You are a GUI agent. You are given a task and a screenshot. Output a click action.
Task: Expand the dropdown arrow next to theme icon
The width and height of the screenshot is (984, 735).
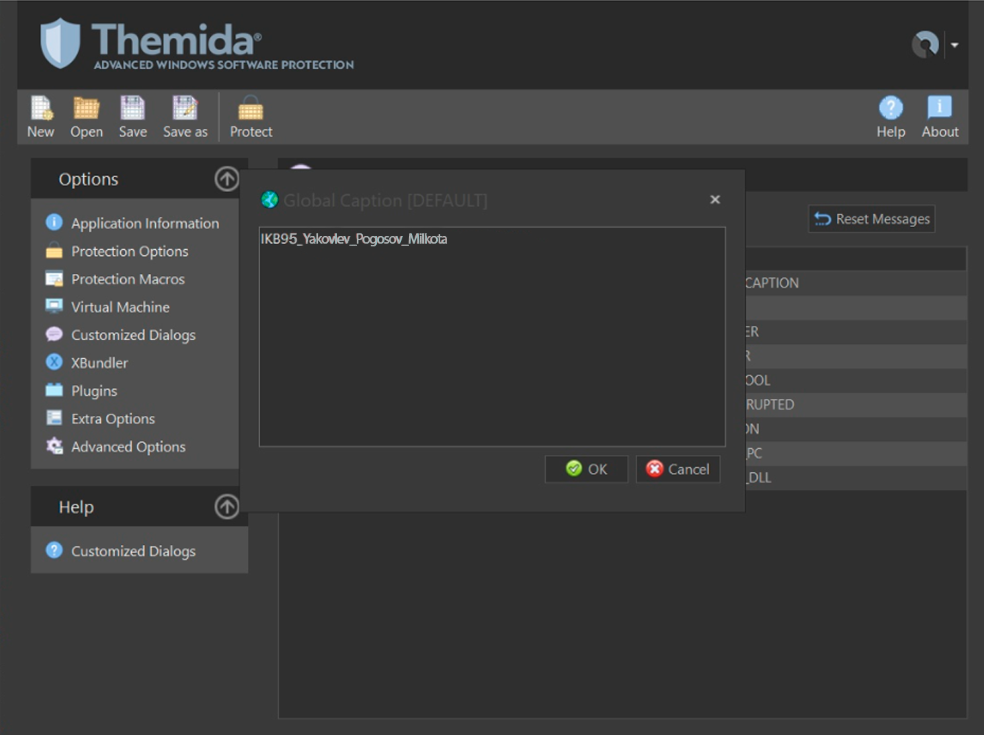pos(955,45)
